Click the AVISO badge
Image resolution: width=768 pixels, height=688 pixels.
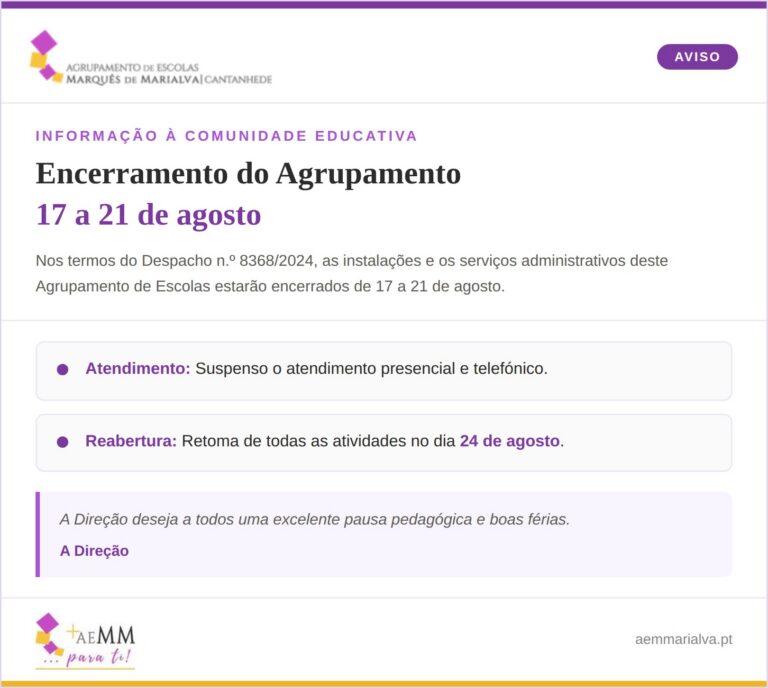pyautogui.click(x=697, y=57)
